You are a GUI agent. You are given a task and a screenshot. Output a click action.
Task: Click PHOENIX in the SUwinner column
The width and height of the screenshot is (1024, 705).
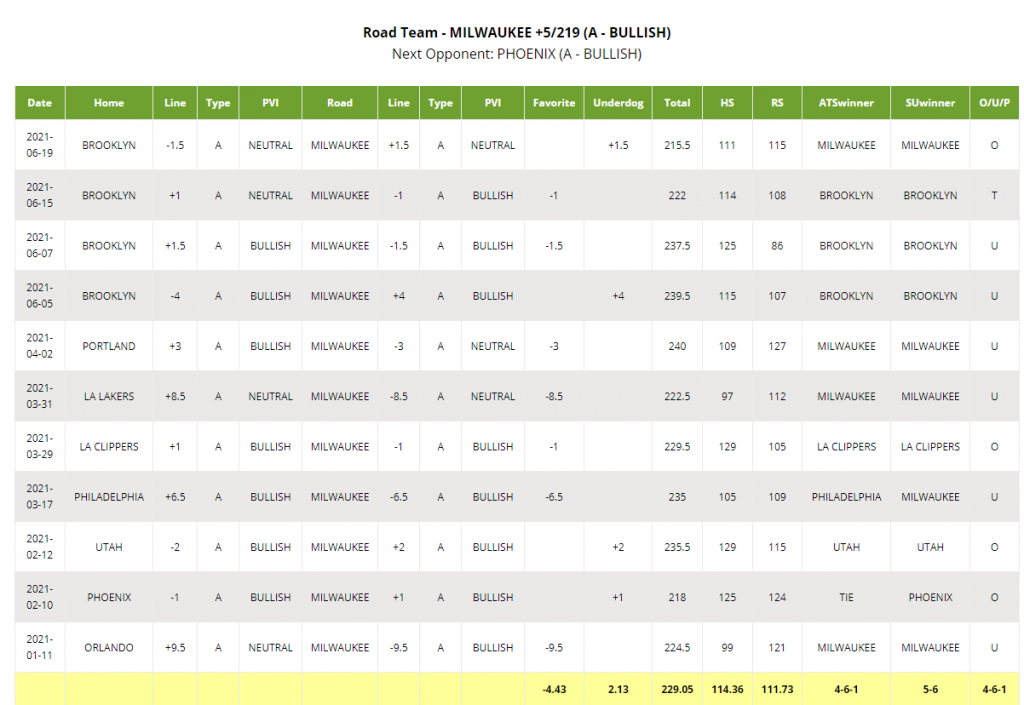click(930, 597)
